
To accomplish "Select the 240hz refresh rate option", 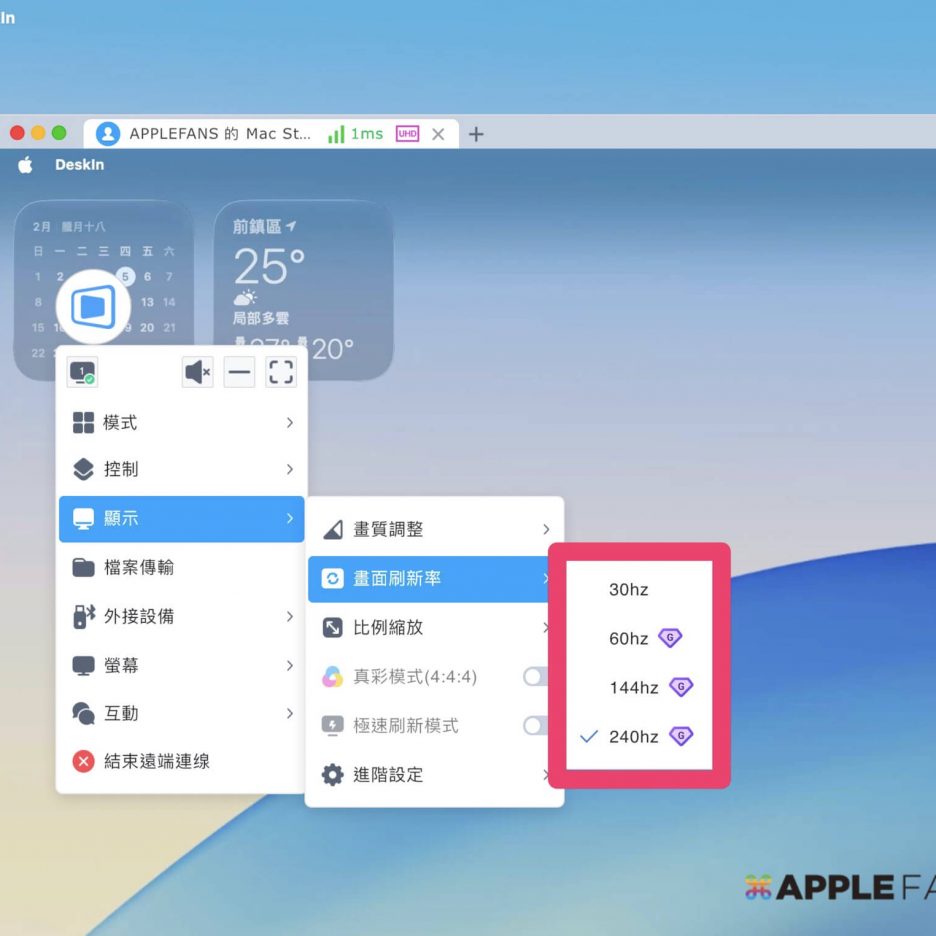I will click(x=634, y=737).
